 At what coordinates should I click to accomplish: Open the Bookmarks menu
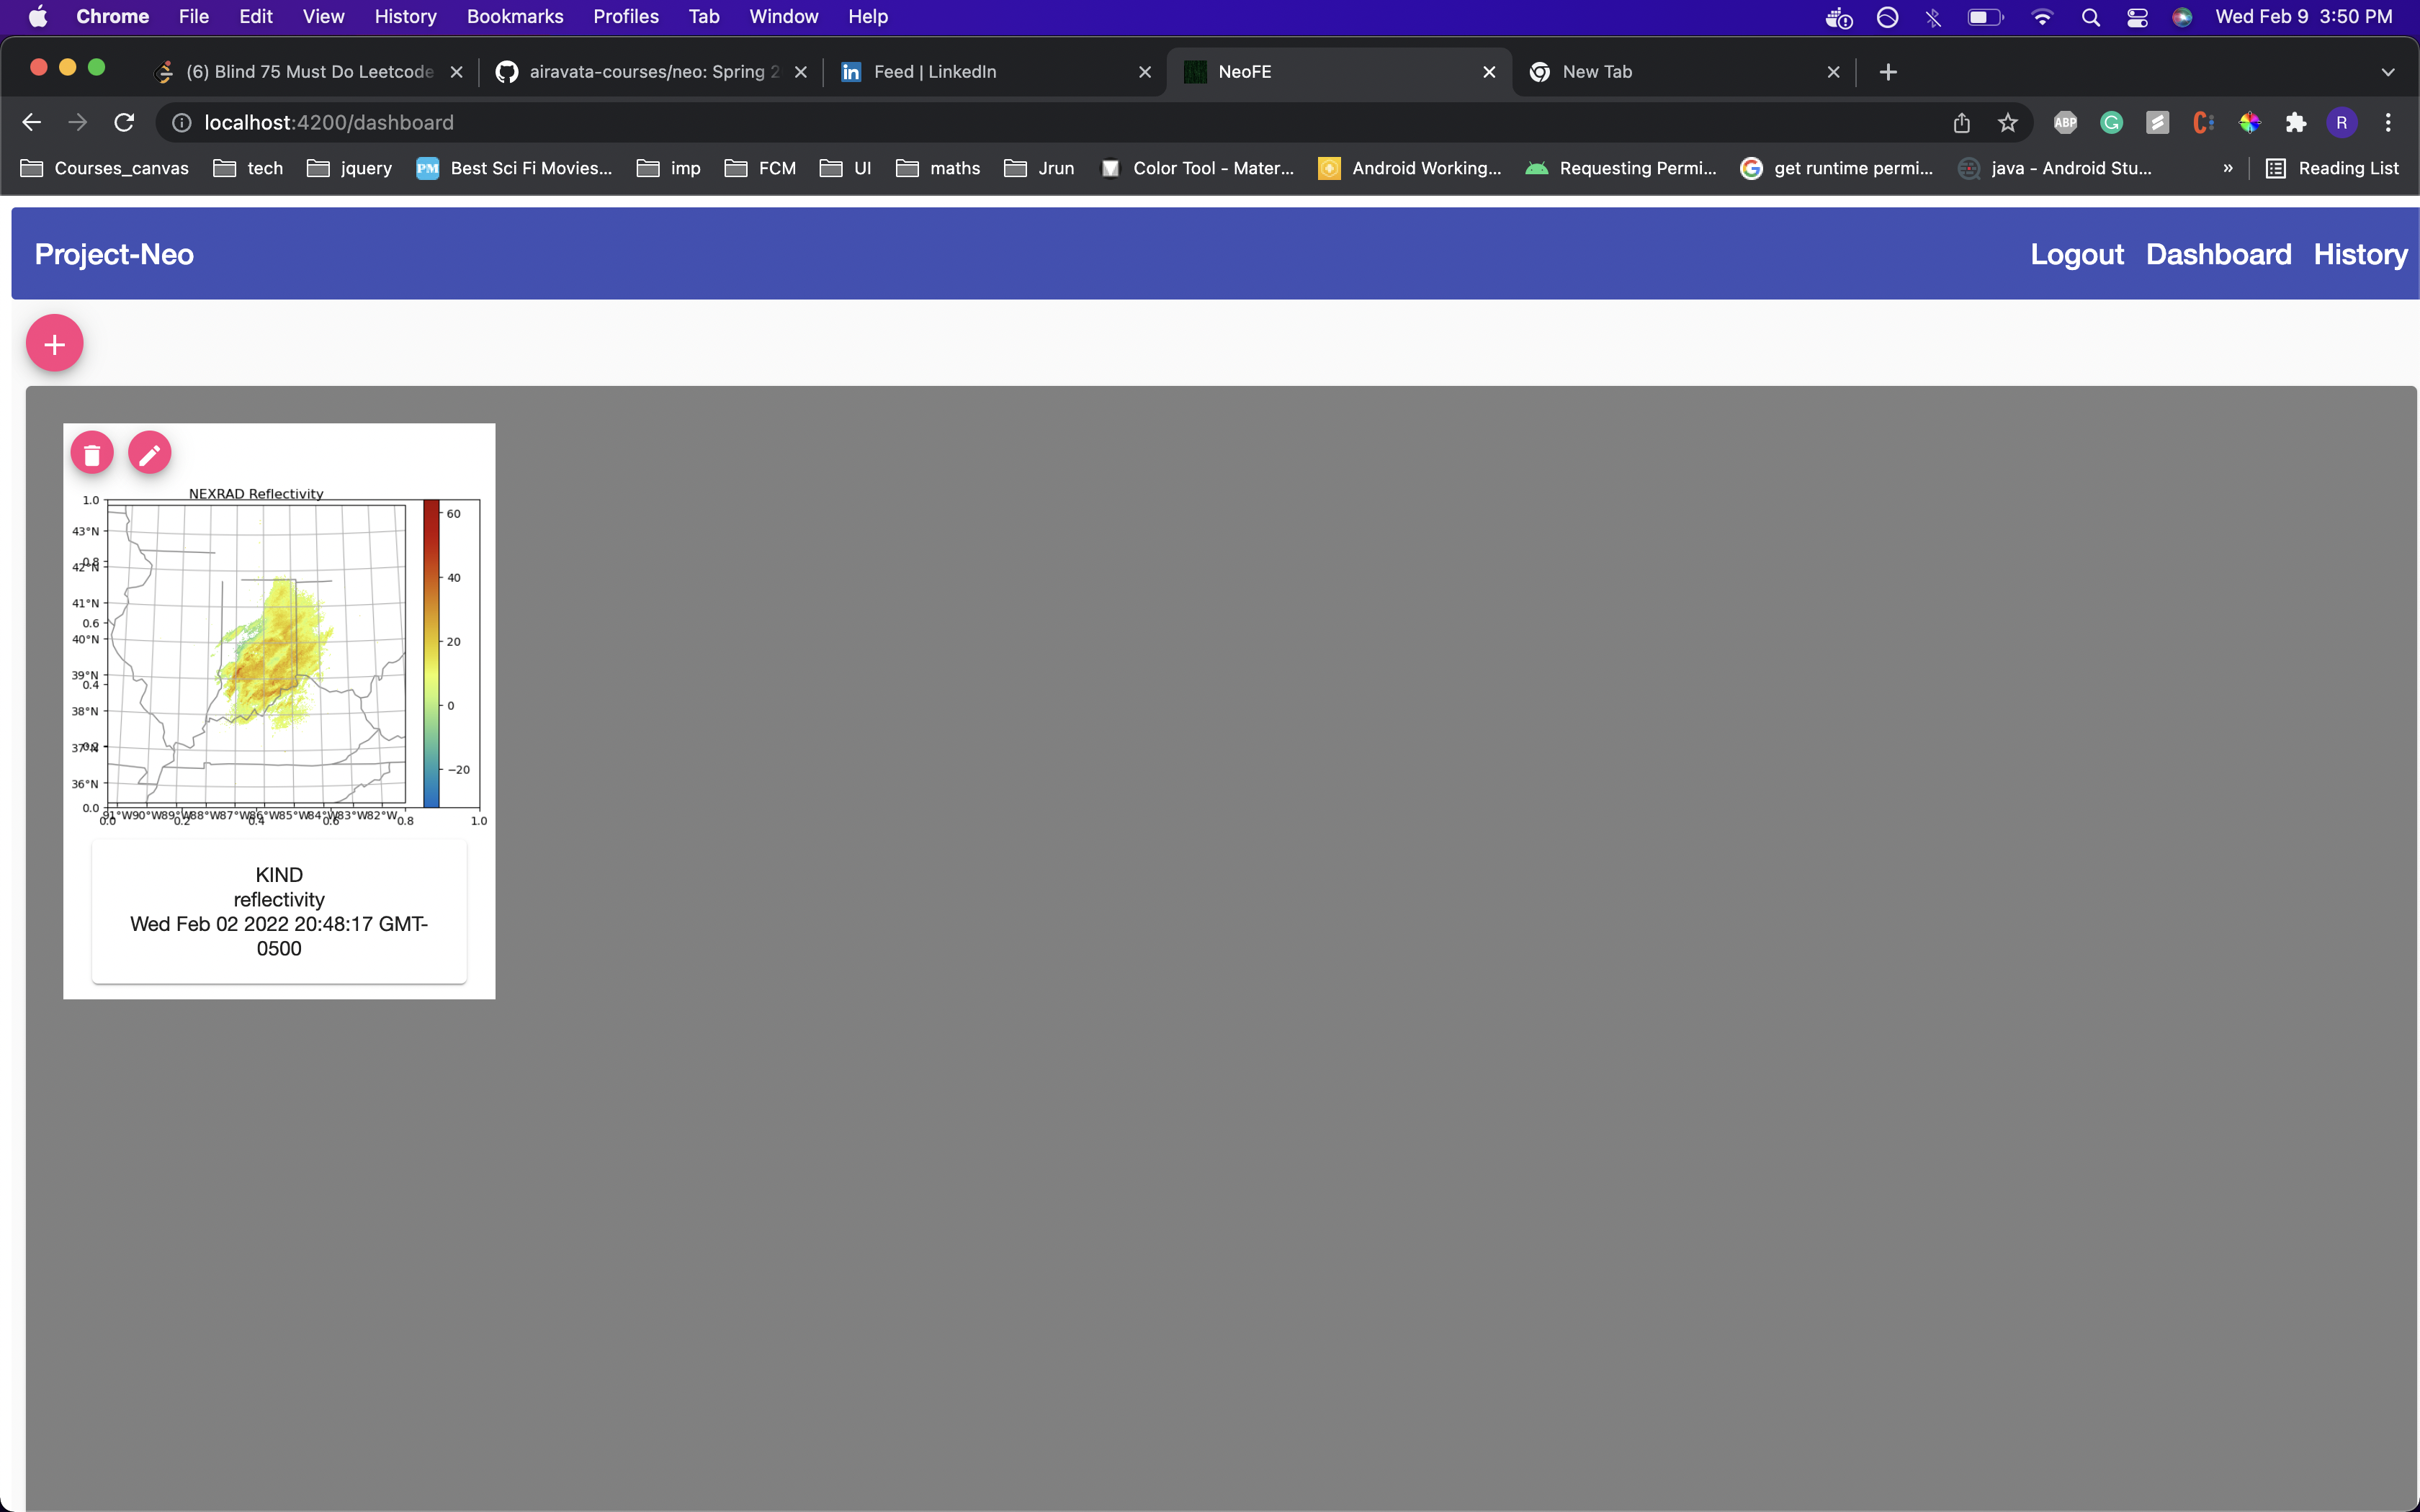(514, 17)
